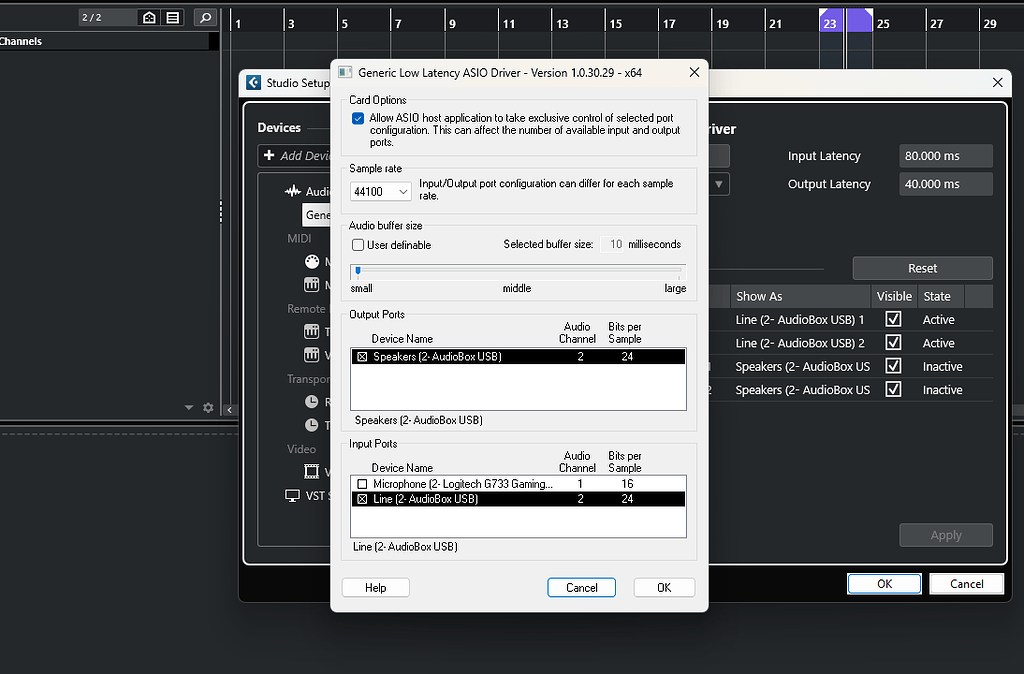Collapse the left zone with the chevron arrow

click(x=229, y=409)
